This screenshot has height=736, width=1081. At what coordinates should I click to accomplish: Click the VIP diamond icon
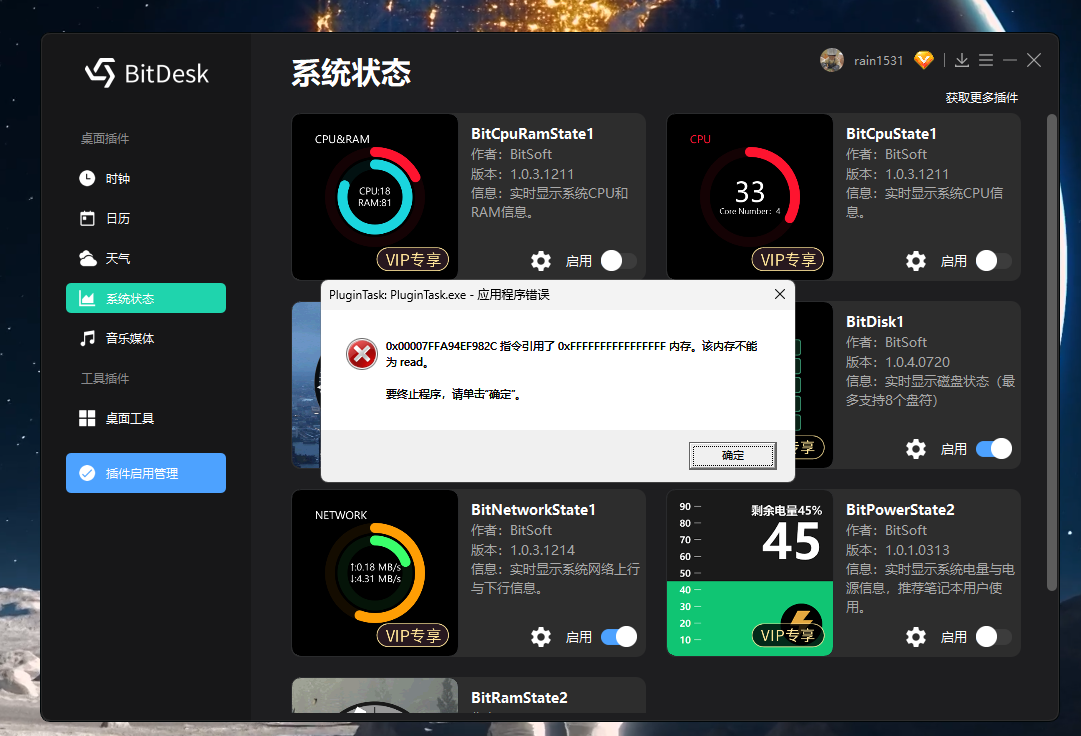924,61
